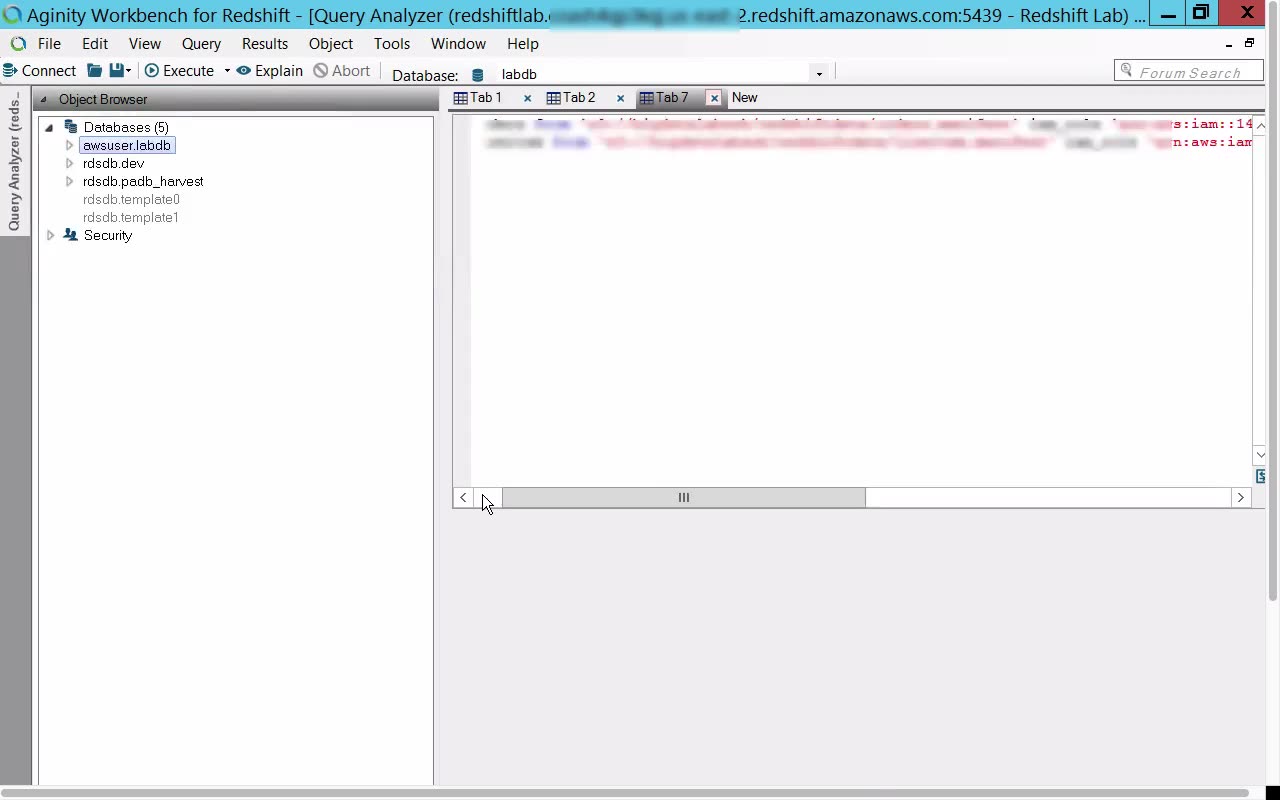The image size is (1280, 800).
Task: Collapse the Databases (5) tree node
Action: [x=49, y=127]
